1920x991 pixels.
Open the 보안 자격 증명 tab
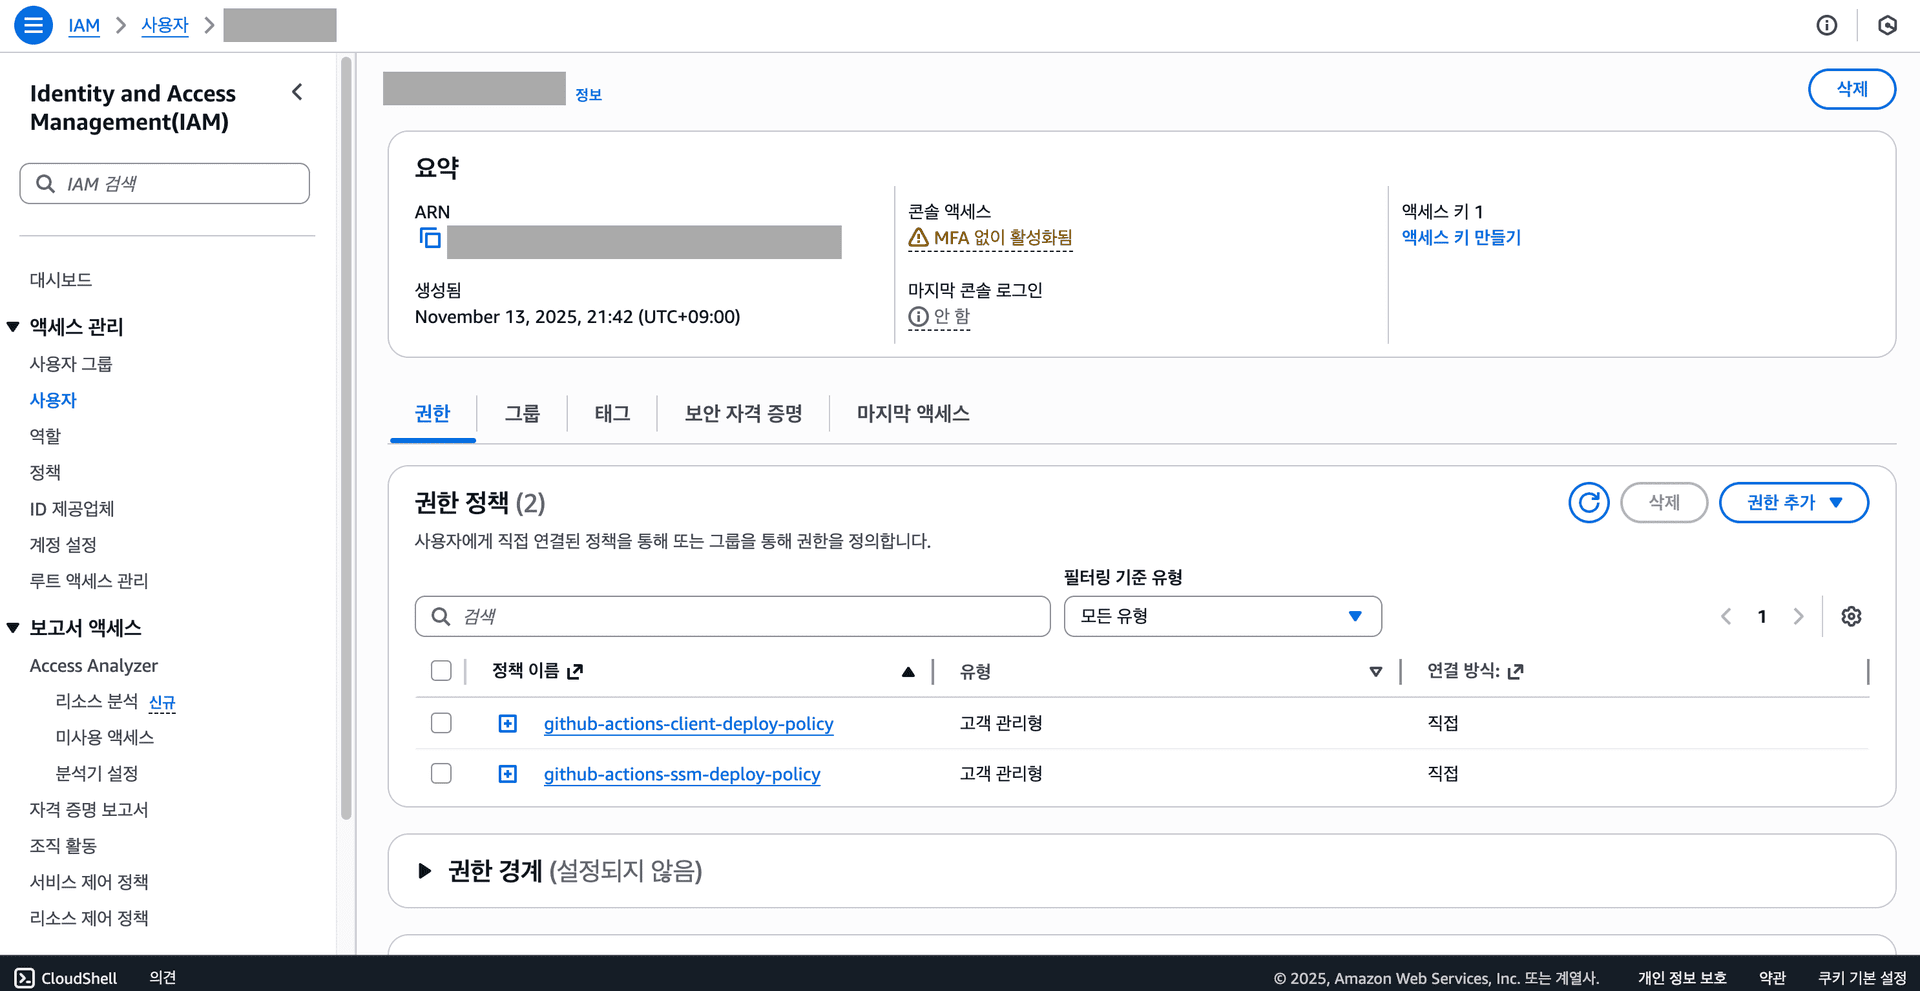point(742,413)
